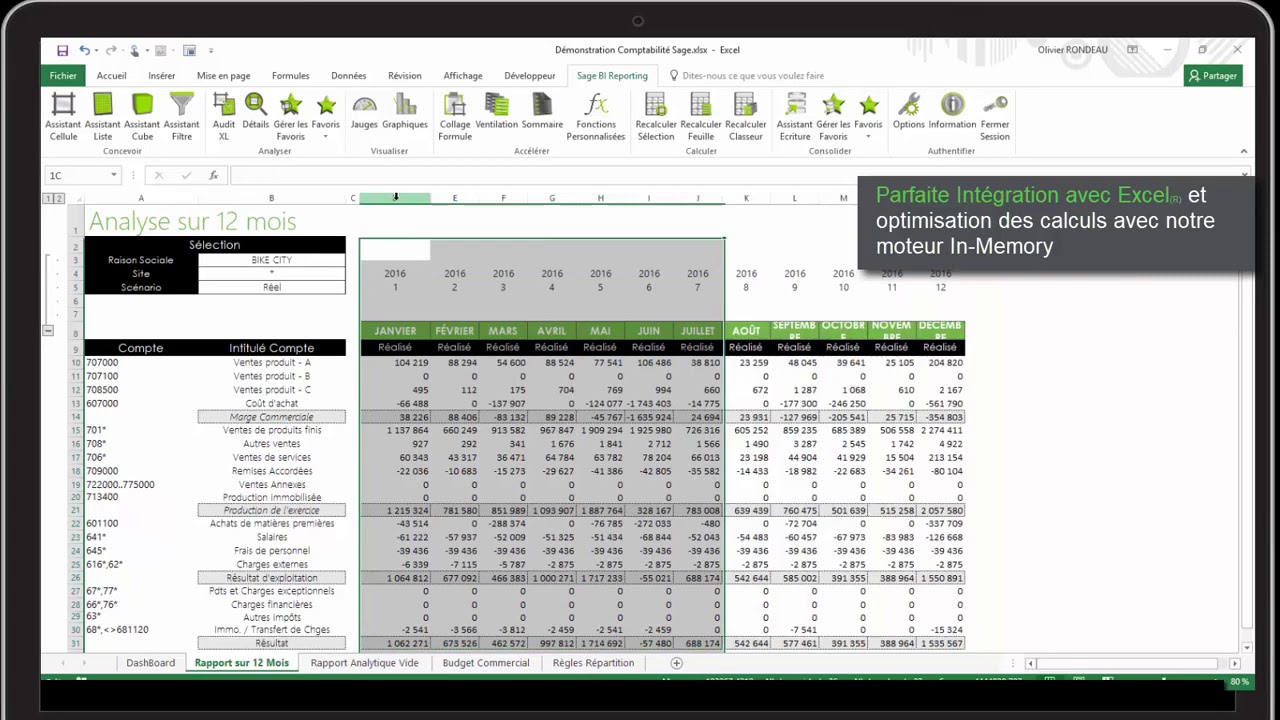Select the Sage BI Reporting tab
The image size is (1280, 720).
pyautogui.click(x=612, y=76)
